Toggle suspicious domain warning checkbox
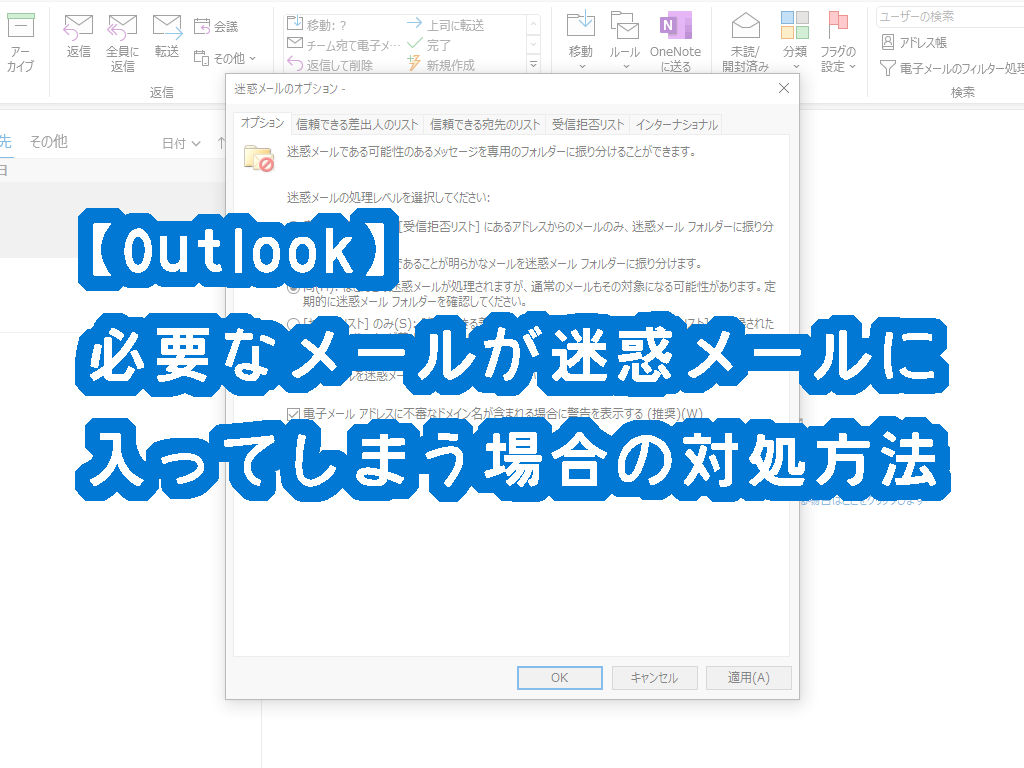This screenshot has width=1024, height=768. click(x=293, y=414)
